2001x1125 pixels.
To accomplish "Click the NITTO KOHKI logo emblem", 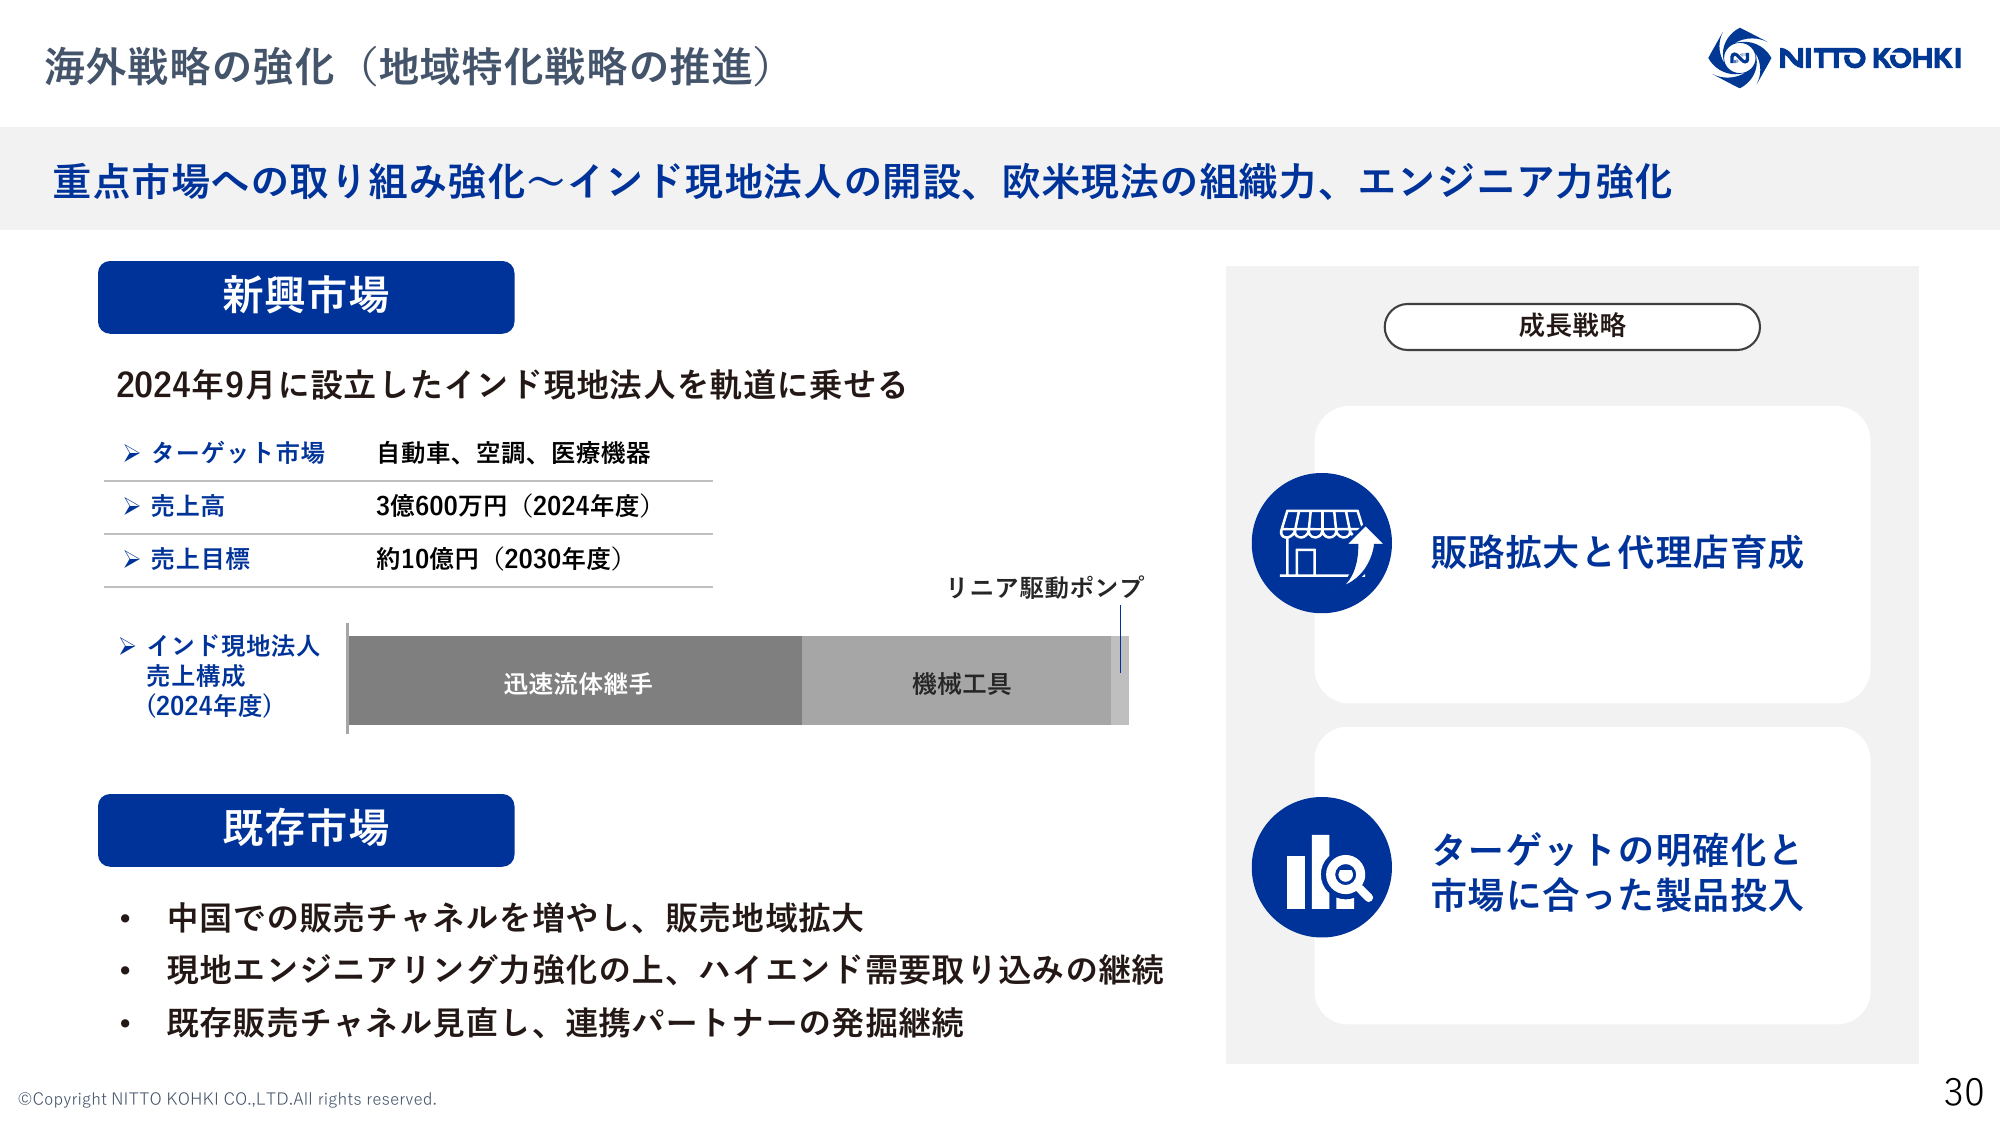I will 1738,58.
